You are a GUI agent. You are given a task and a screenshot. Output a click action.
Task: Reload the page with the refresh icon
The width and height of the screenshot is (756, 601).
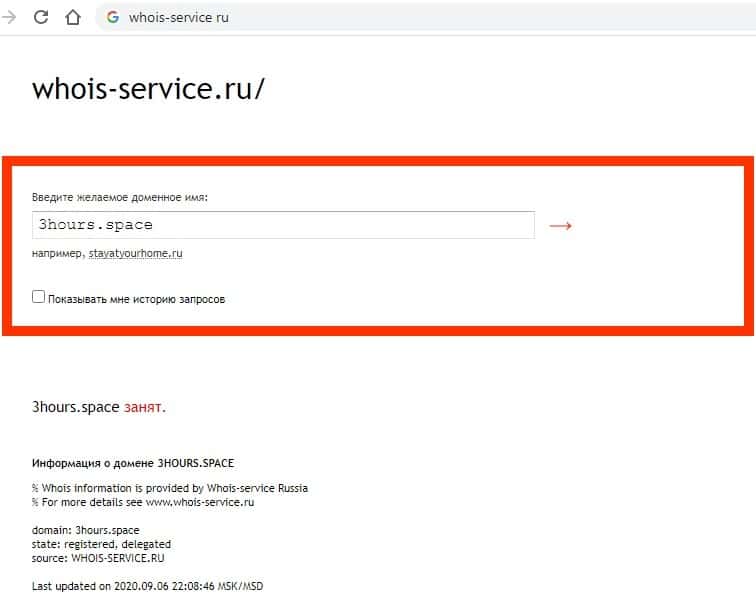(x=40, y=17)
